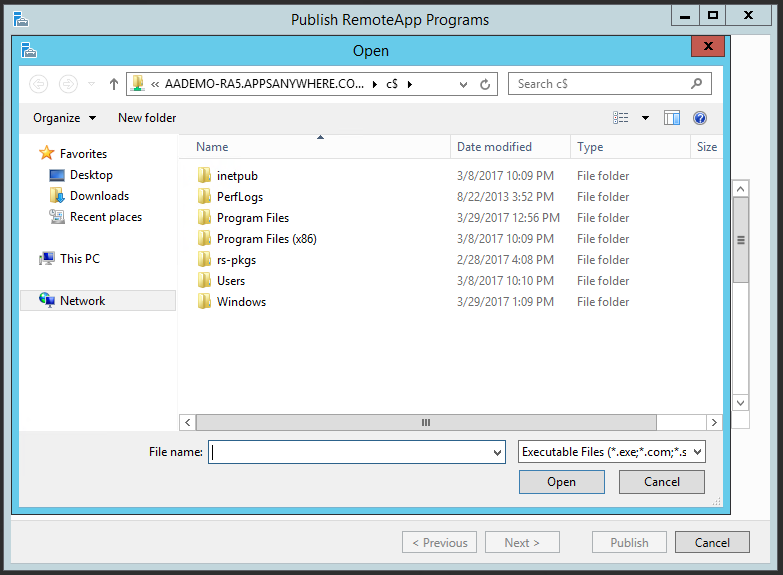Select the Windows folder icon

click(x=204, y=302)
